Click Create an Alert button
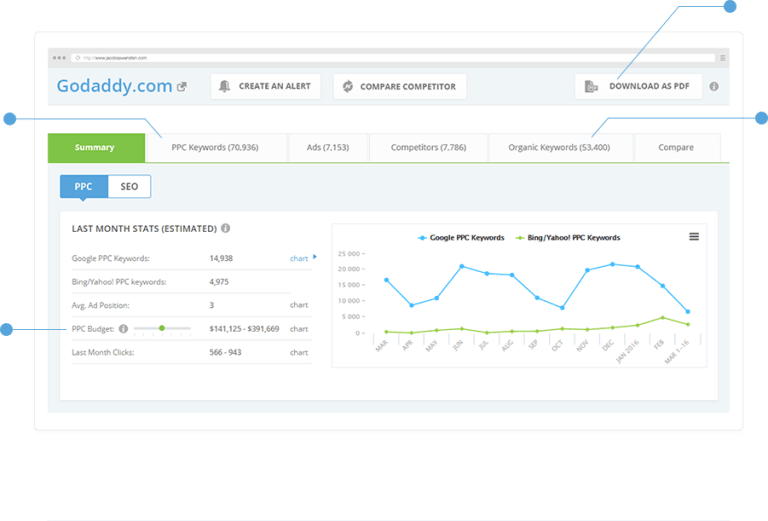This screenshot has width=768, height=521. pyautogui.click(x=266, y=86)
